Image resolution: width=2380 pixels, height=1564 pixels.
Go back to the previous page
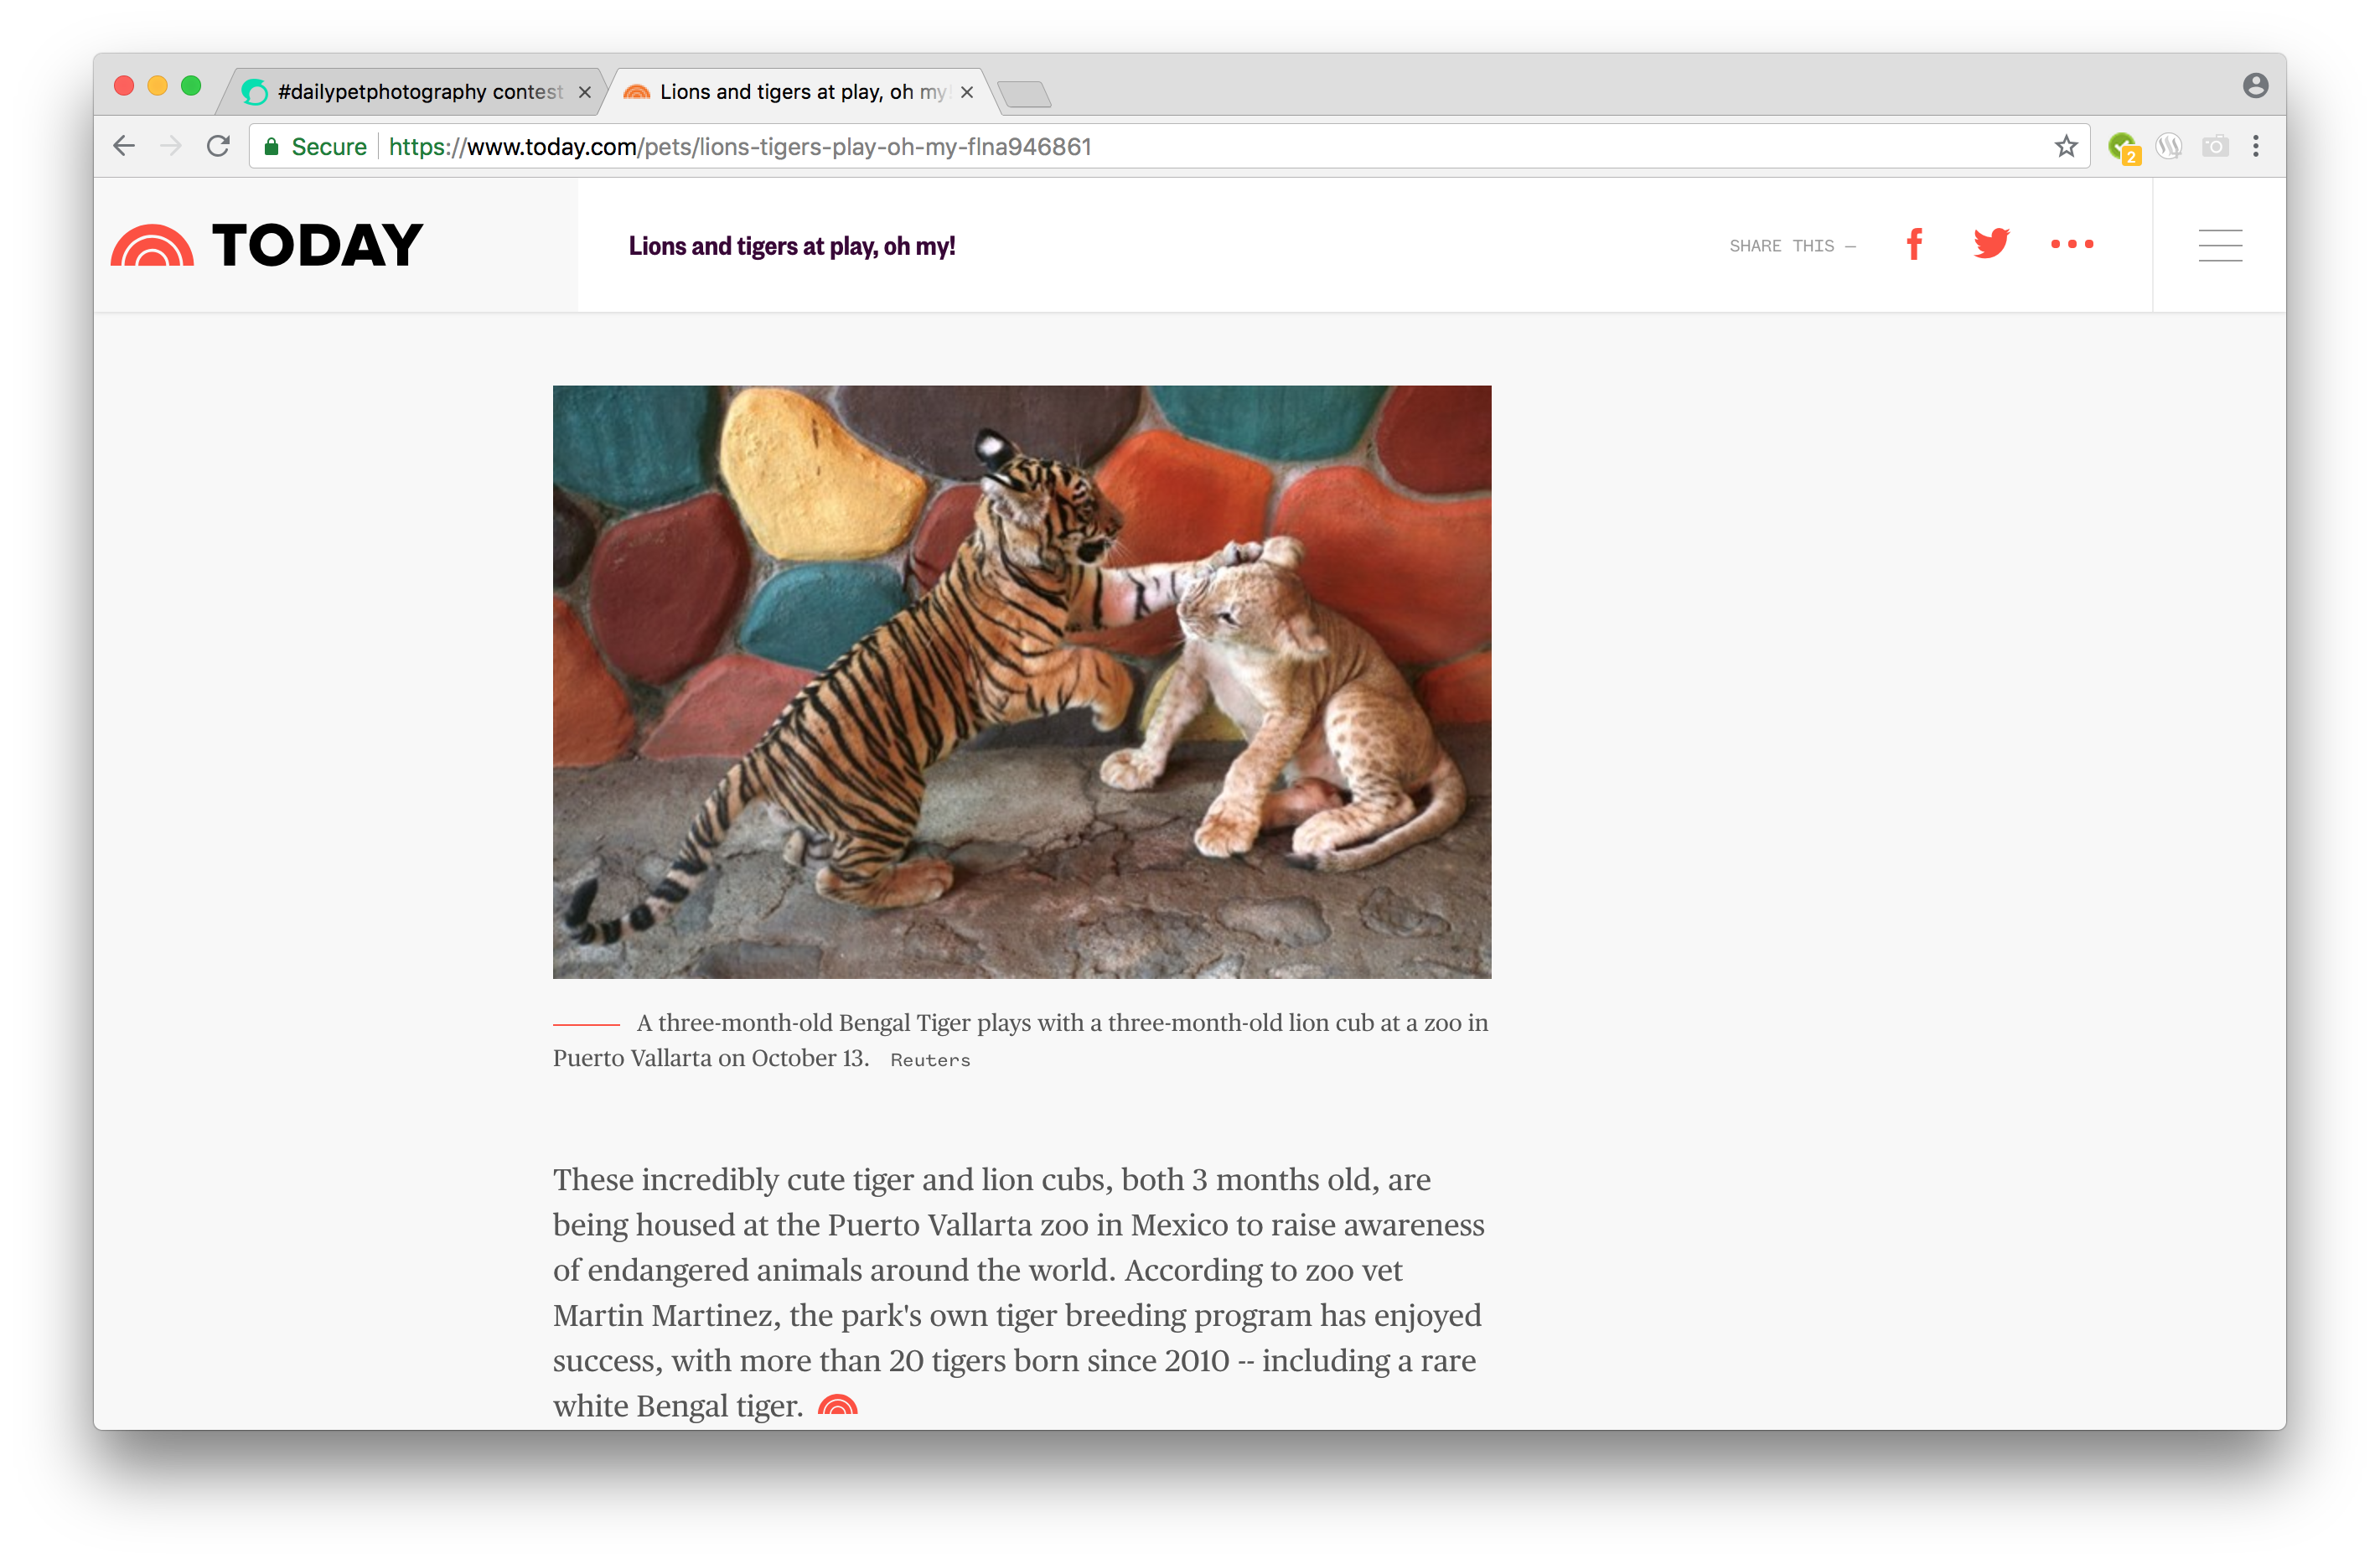point(123,146)
